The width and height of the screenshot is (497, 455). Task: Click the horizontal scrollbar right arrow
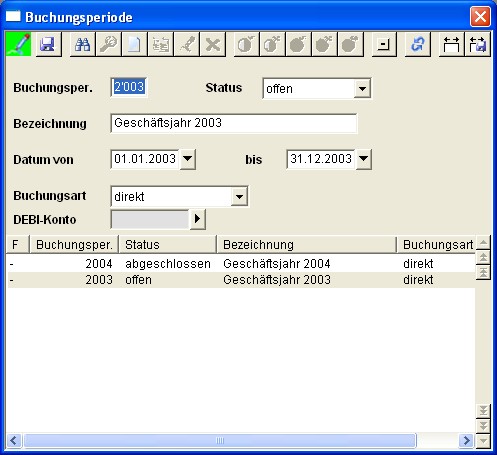coord(466,440)
